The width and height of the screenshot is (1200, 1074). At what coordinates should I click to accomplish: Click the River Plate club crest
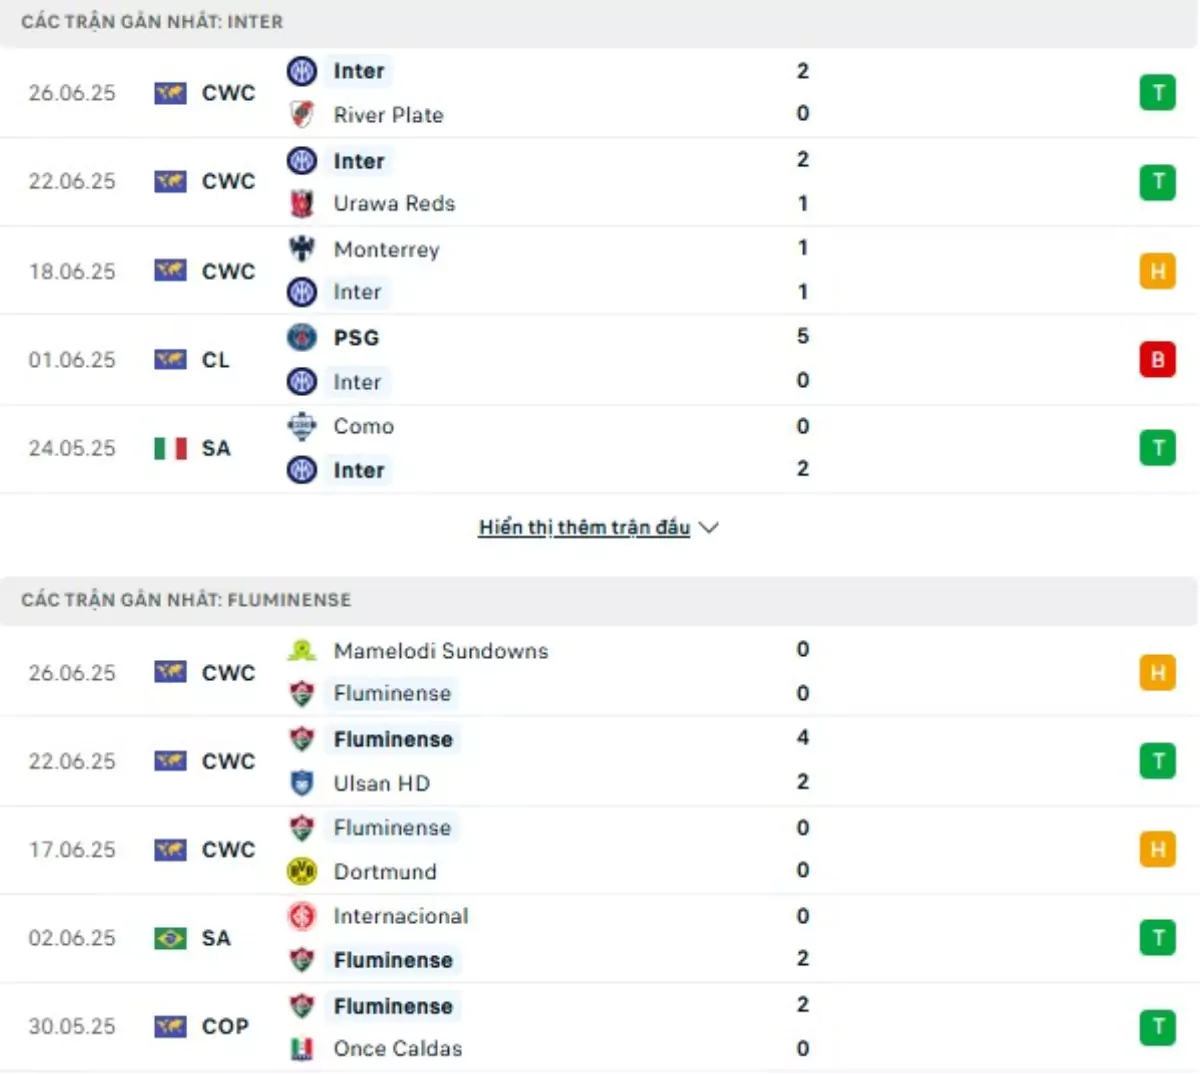point(302,114)
